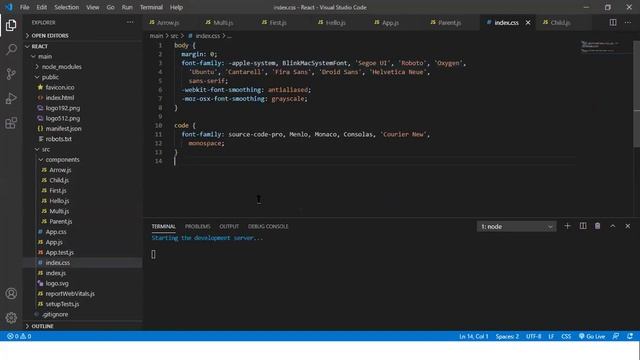
Task: Open notifications bell in status bar
Action: tap(630, 336)
